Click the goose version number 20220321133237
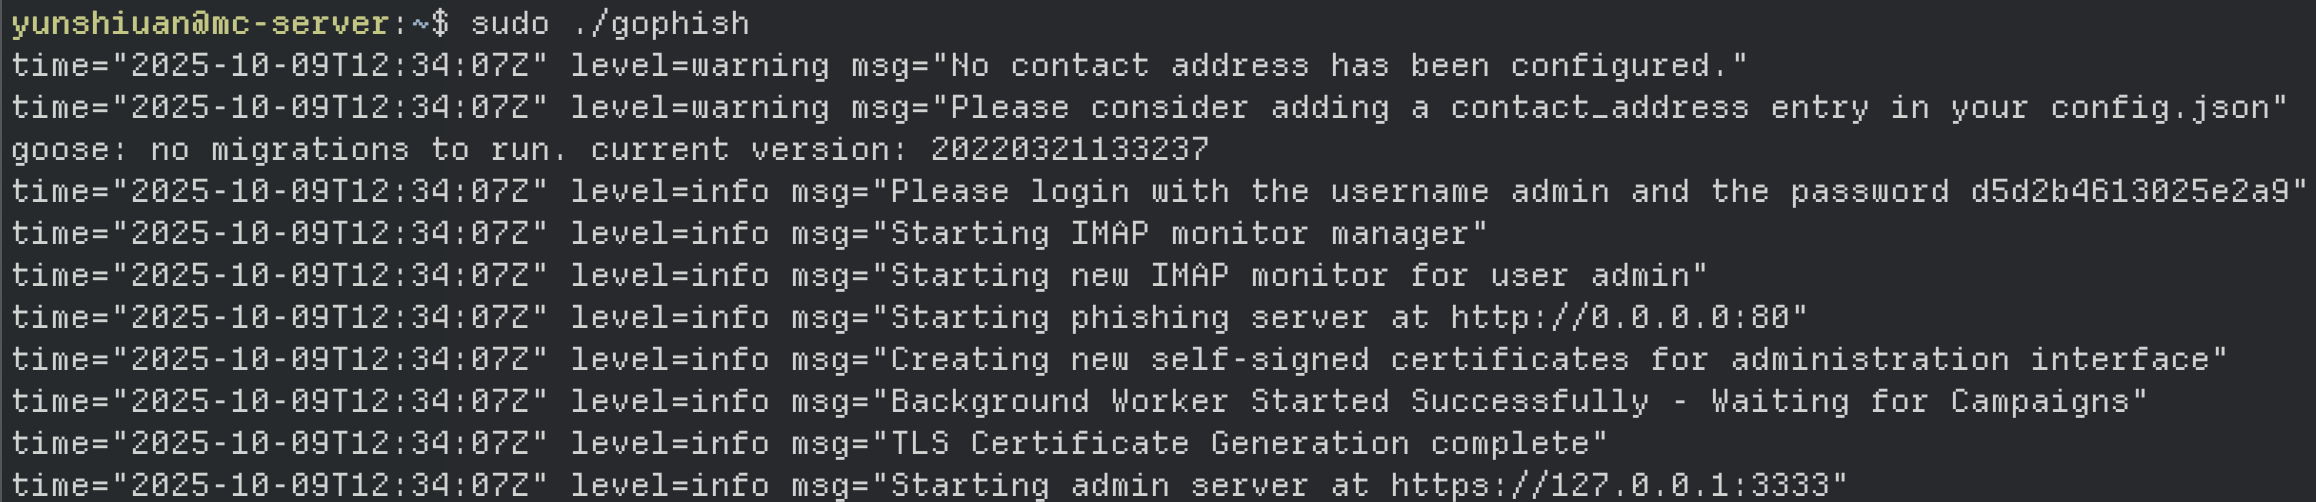The height and width of the screenshot is (502, 2316). pyautogui.click(x=1069, y=149)
